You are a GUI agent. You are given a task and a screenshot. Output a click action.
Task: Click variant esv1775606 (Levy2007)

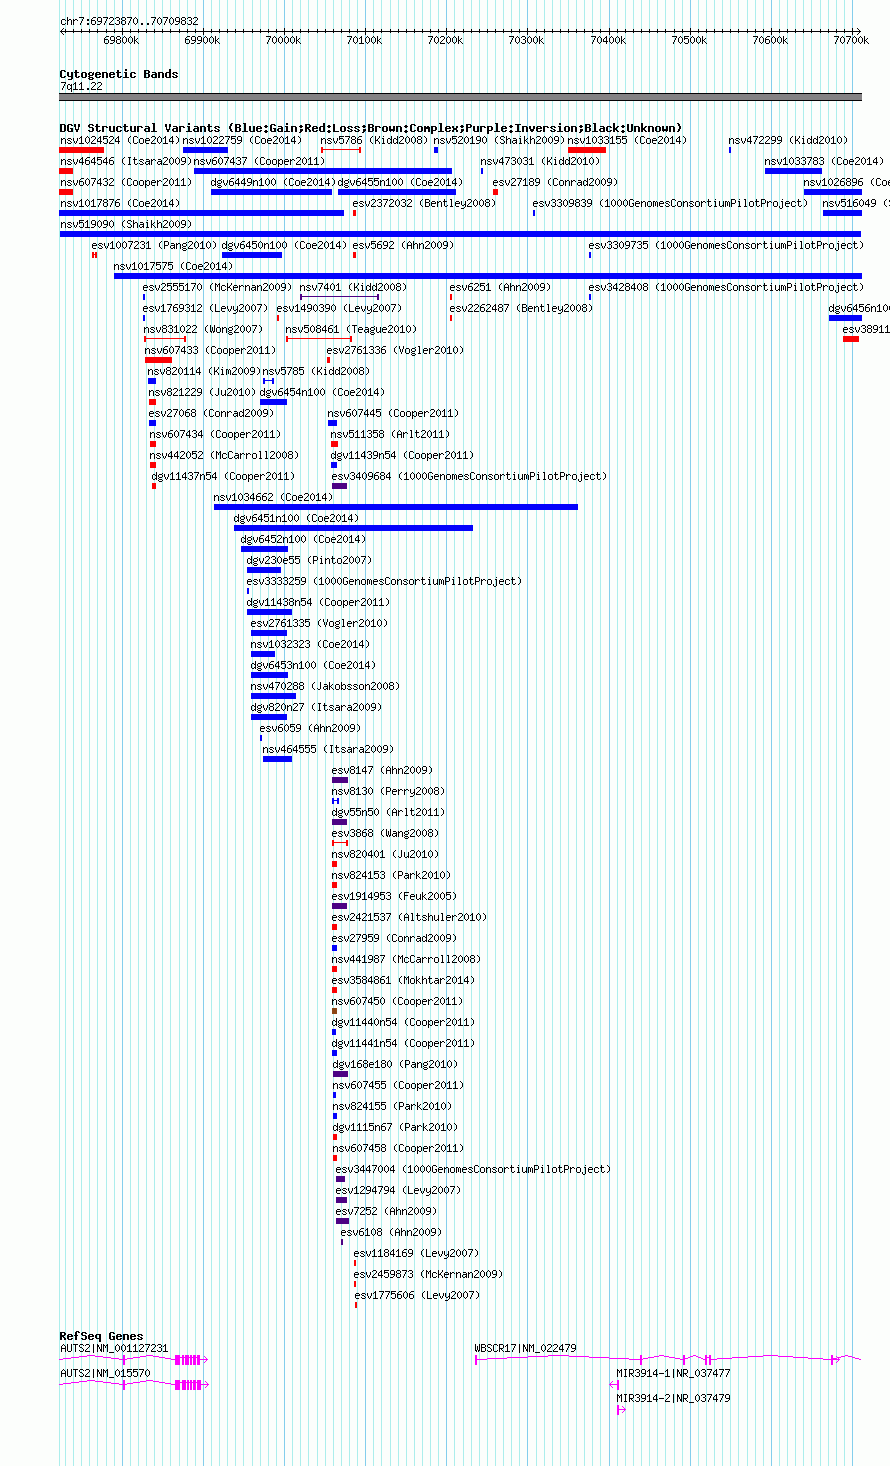coord(416,1295)
